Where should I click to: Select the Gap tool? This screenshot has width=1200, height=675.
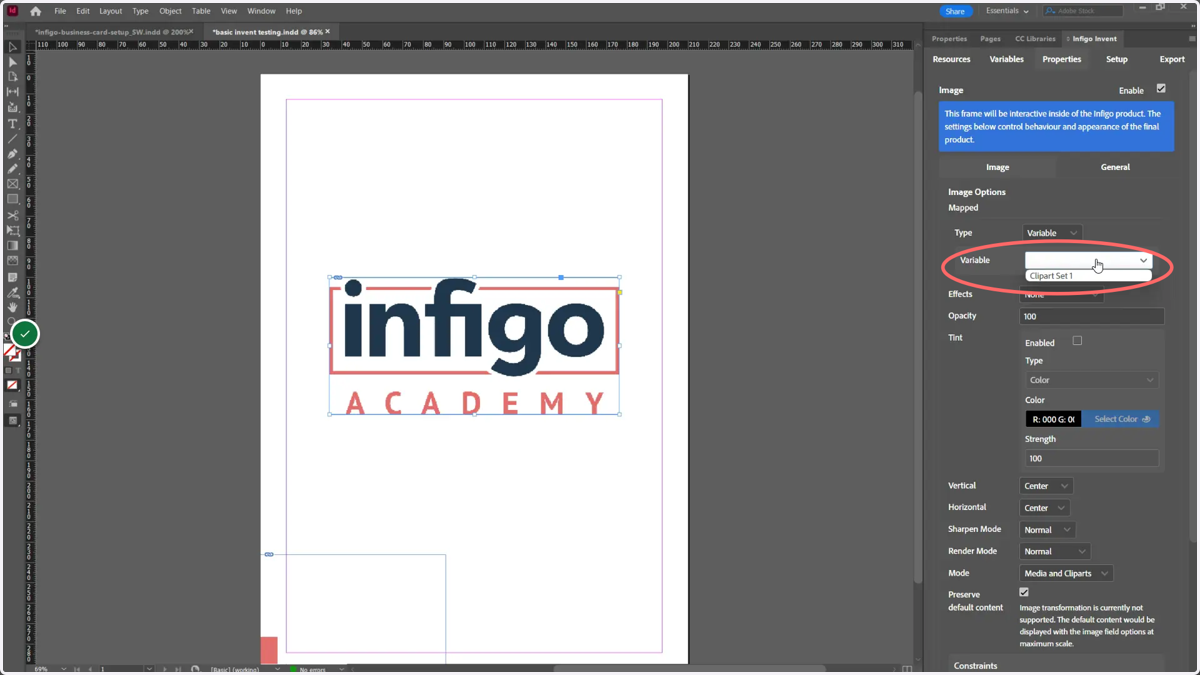[13, 92]
